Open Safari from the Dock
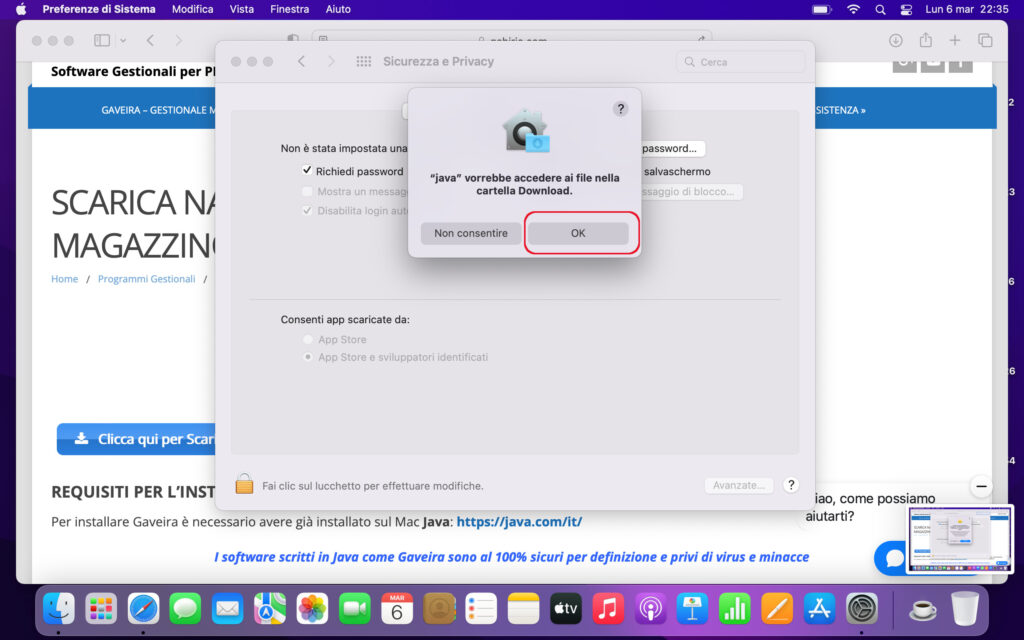1024x640 pixels. [143, 609]
